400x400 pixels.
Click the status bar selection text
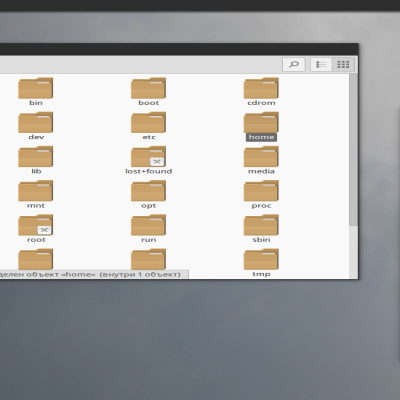pyautogui.click(x=90, y=274)
